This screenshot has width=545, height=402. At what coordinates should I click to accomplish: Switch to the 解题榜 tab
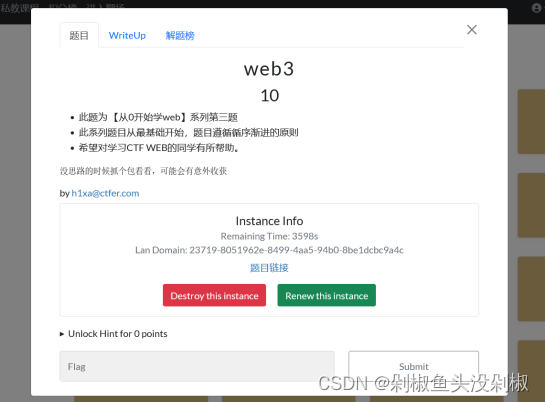click(x=180, y=35)
